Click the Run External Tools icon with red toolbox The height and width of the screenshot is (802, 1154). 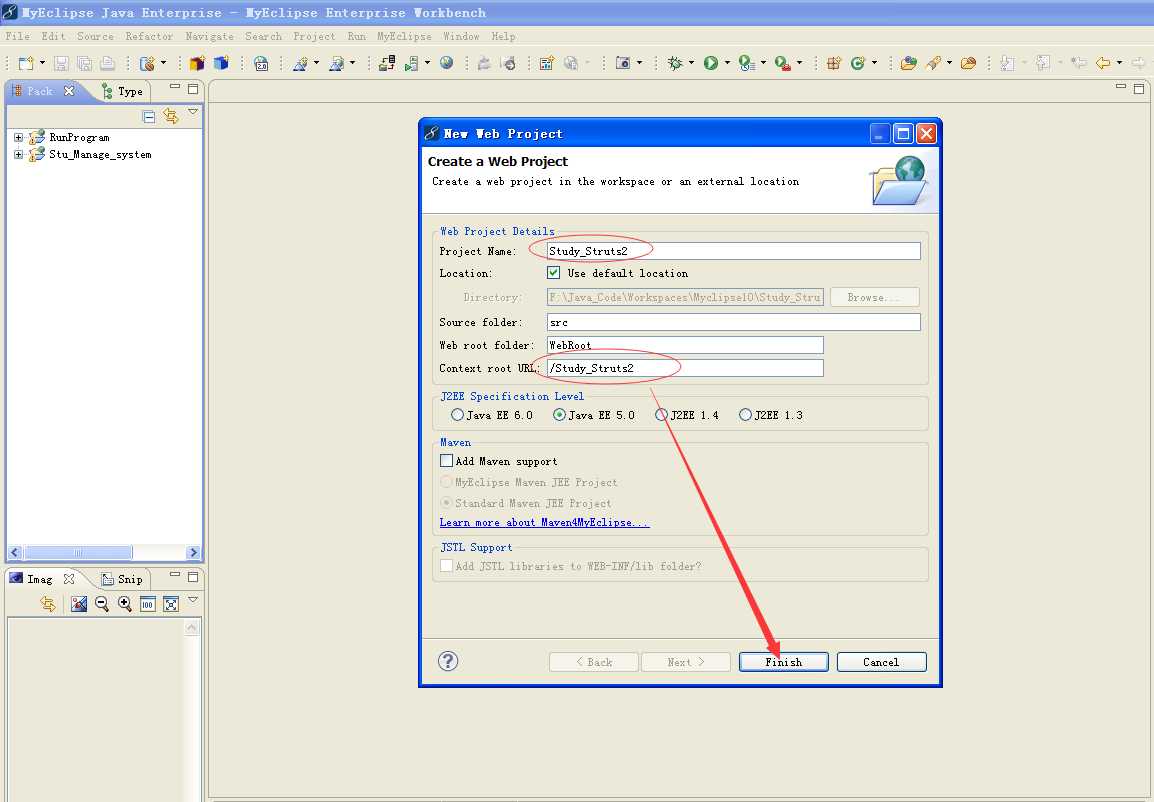(x=782, y=63)
